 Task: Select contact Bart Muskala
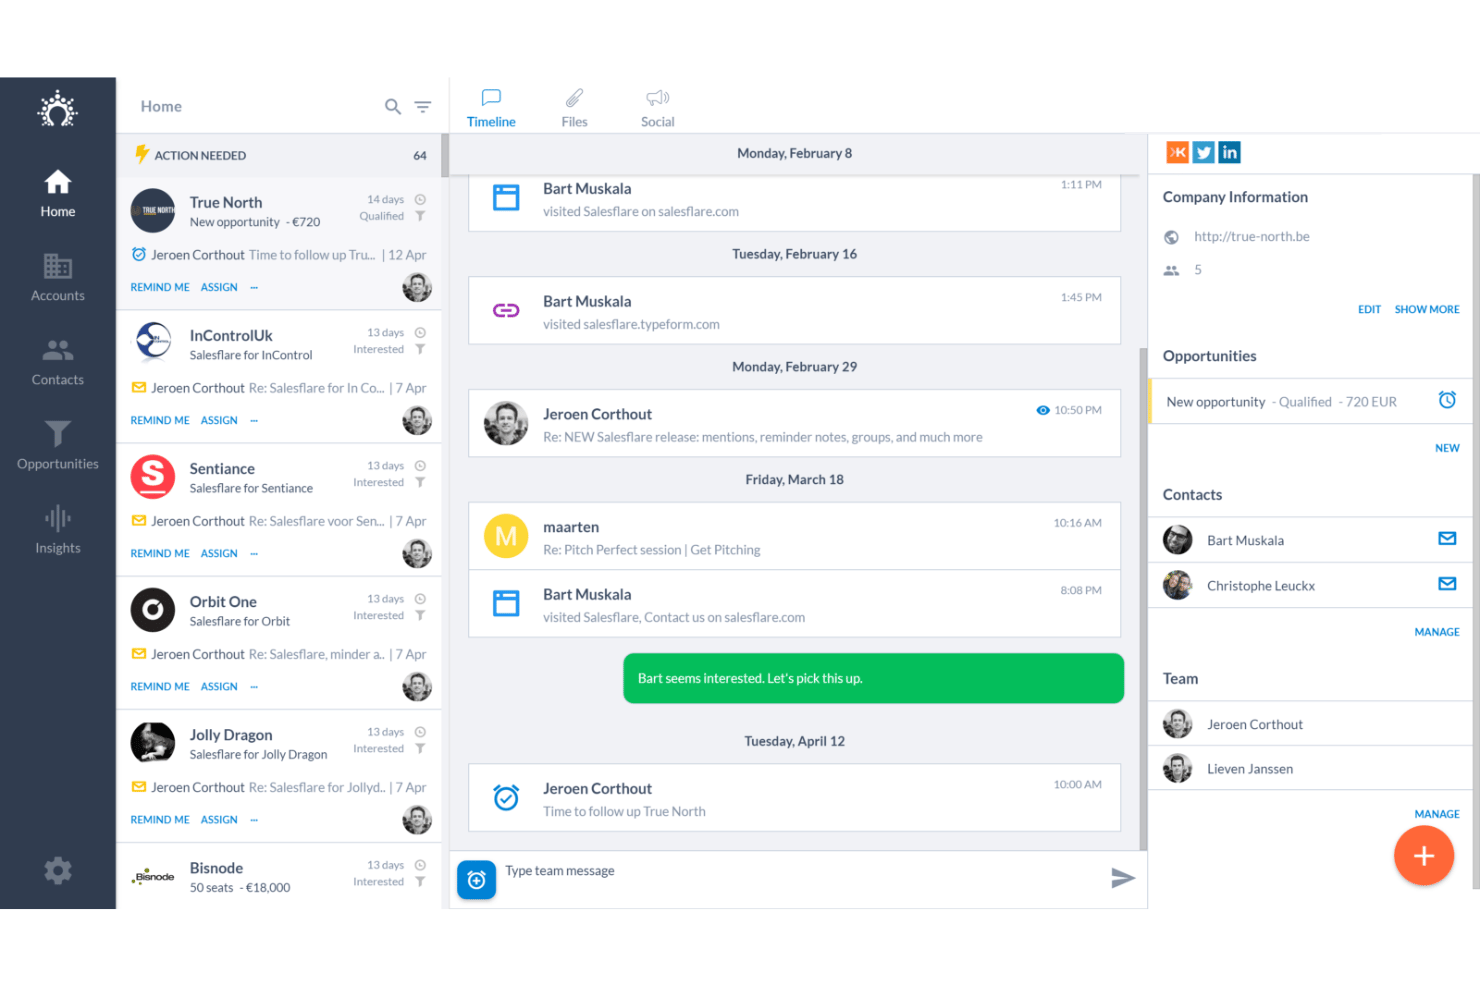1310,540
